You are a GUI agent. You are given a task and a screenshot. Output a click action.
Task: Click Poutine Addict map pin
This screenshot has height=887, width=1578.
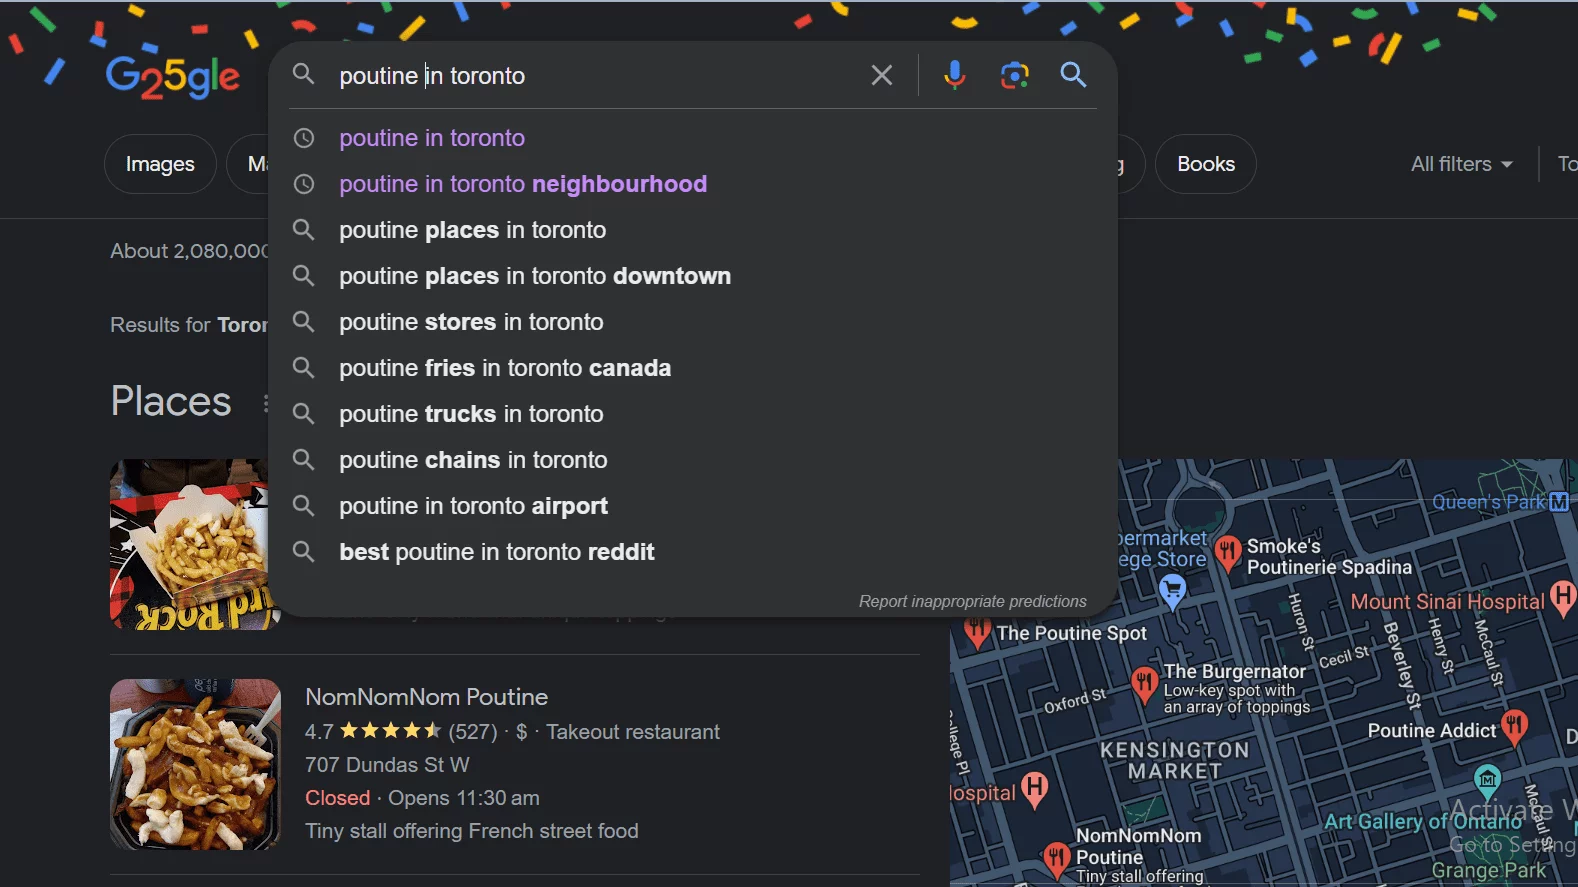[1515, 727]
